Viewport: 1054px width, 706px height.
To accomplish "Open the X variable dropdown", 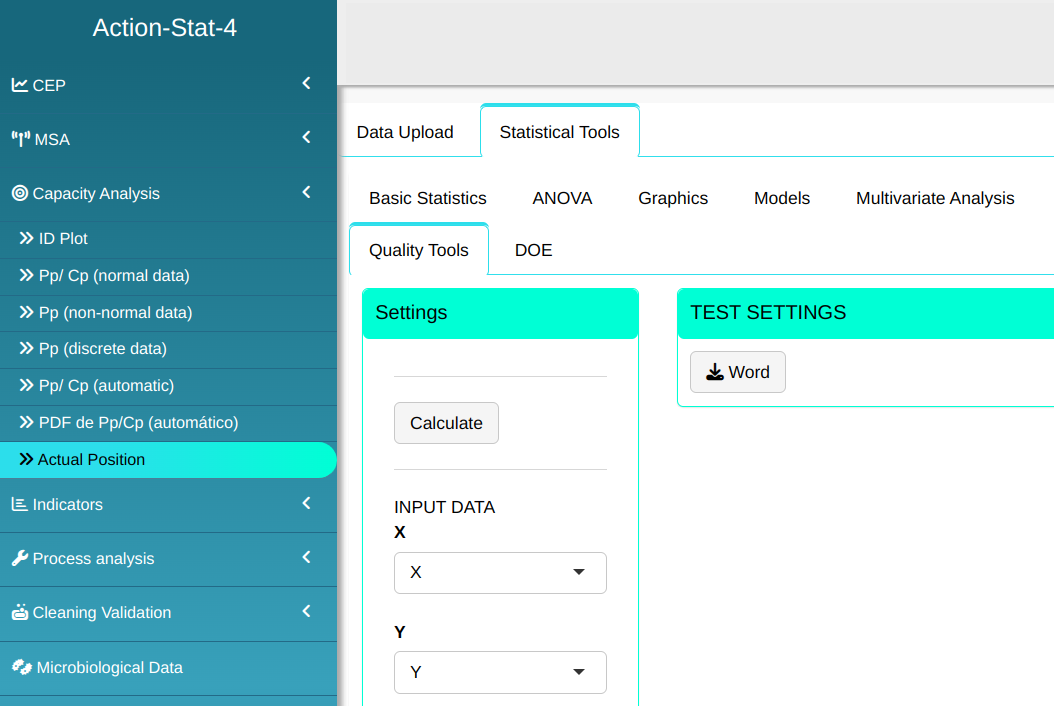I will (x=500, y=573).
